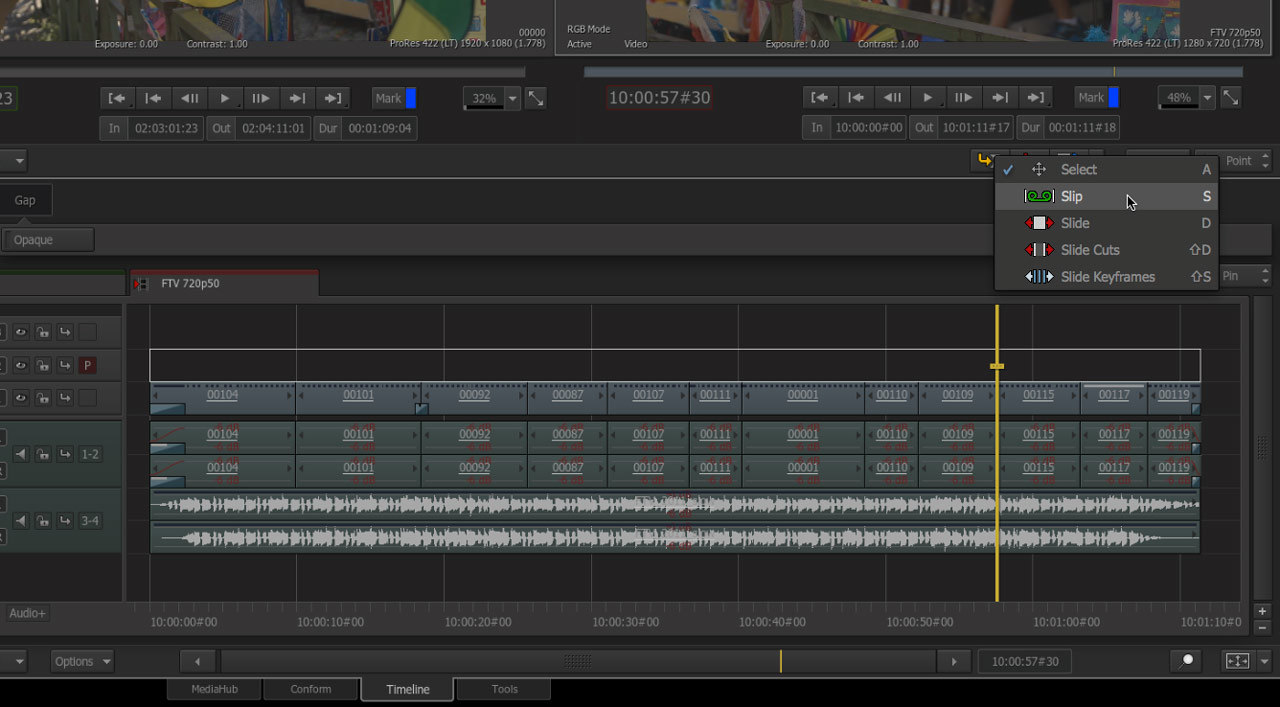Hide the top video track via eye icon
1280x707 pixels.
coord(20,332)
